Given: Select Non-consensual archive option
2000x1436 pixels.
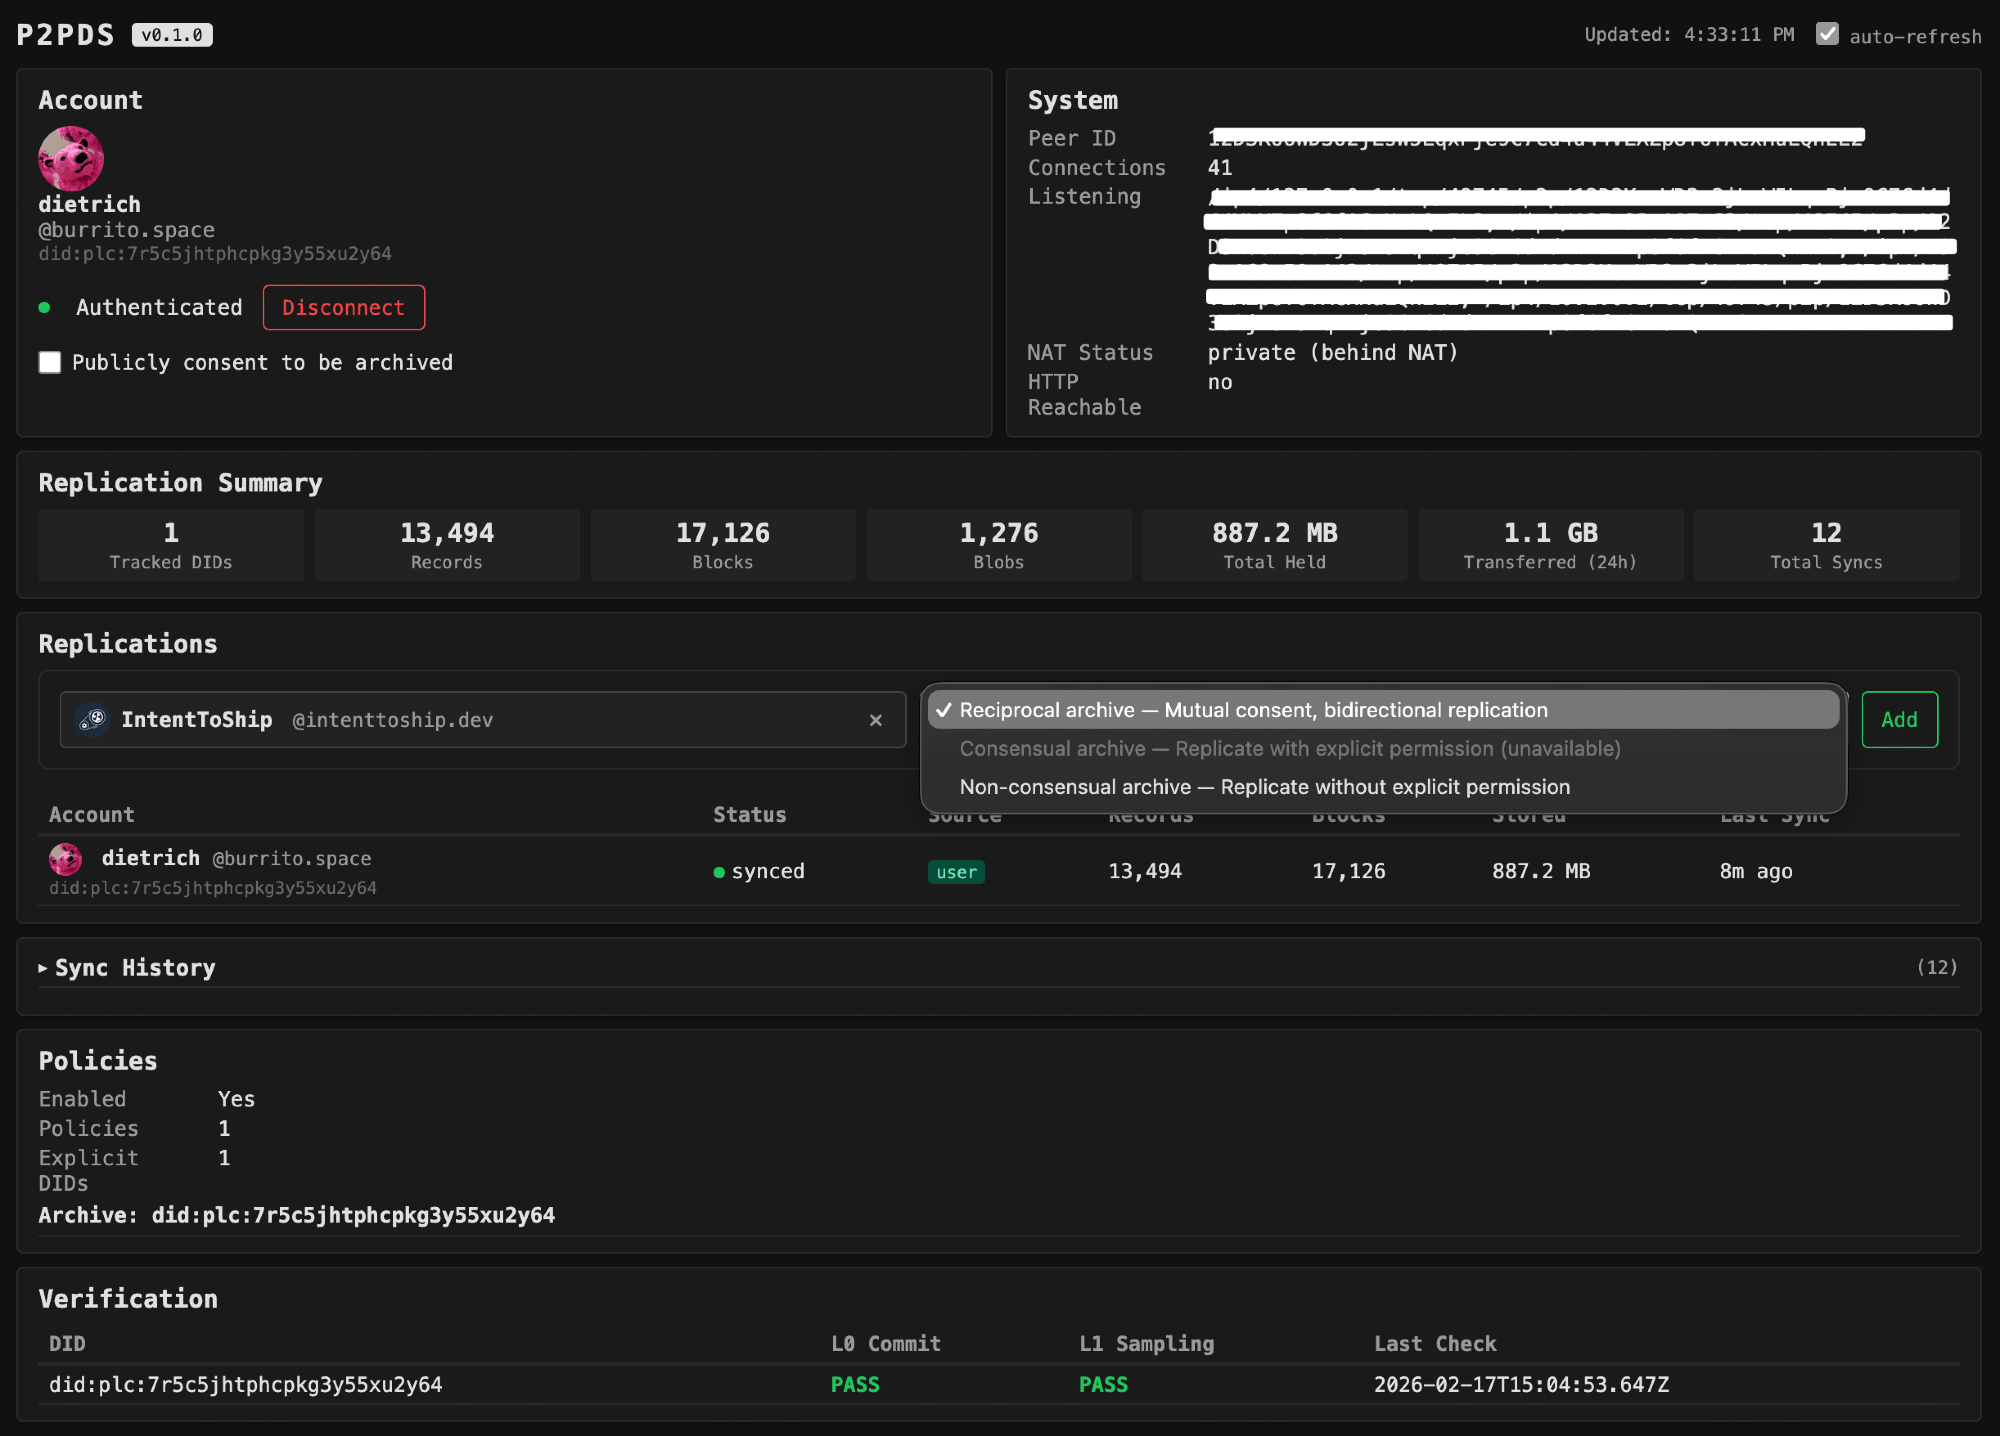Looking at the screenshot, I should [x=1264, y=787].
